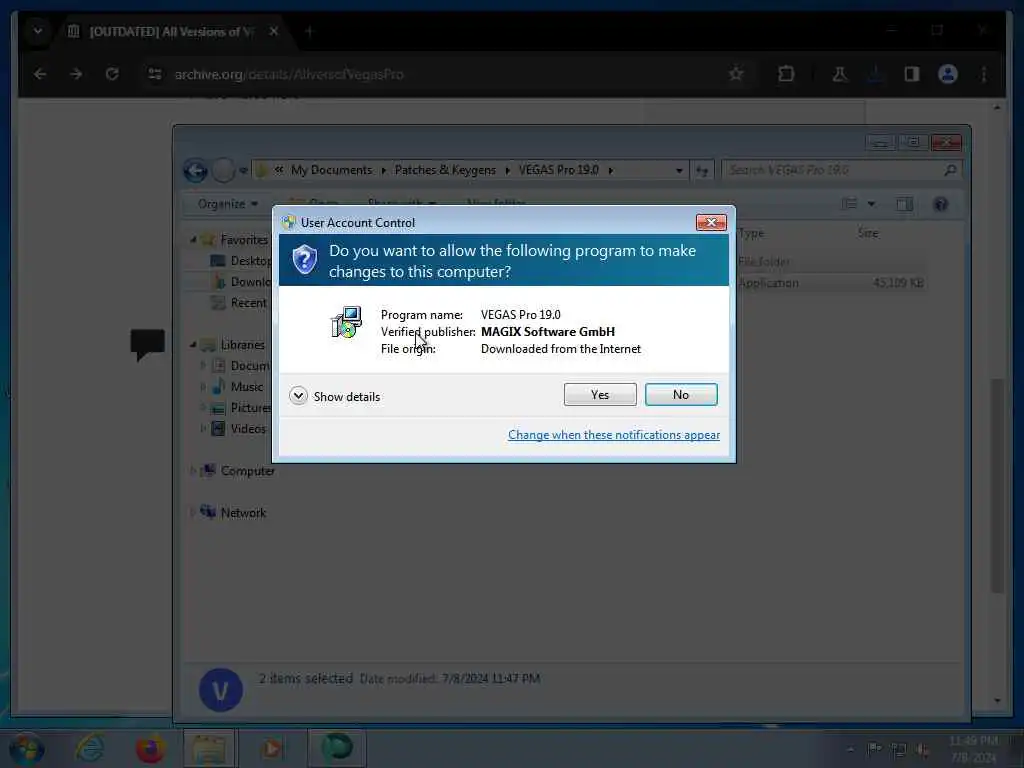Select Recent Places under Favorites
The height and width of the screenshot is (768, 1024).
point(238,302)
